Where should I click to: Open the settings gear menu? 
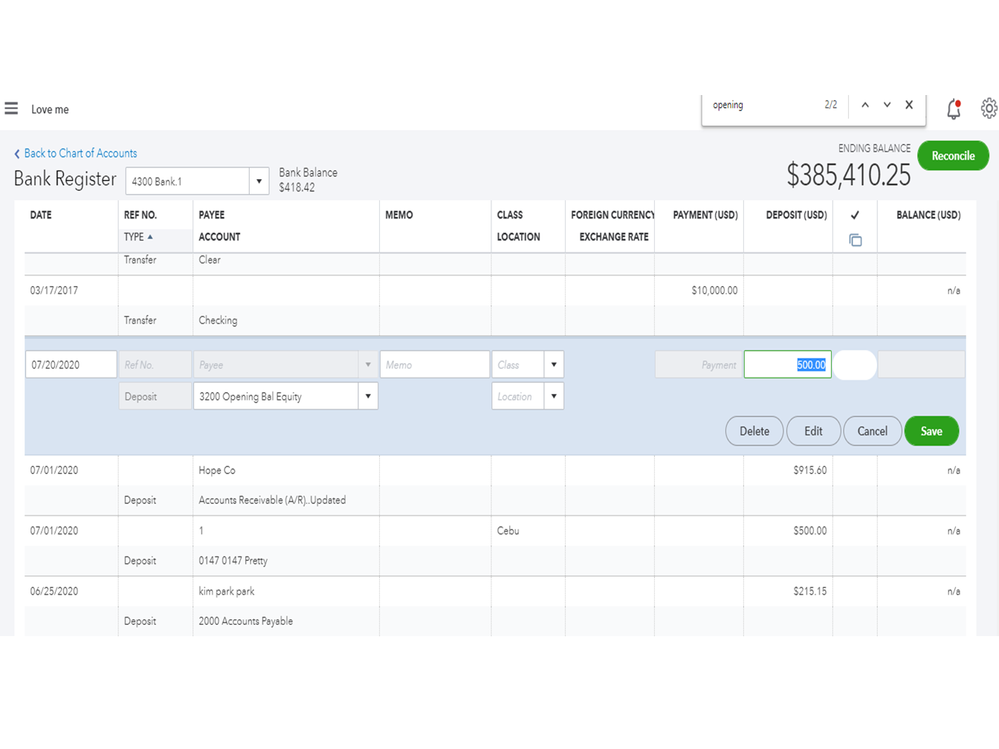988,108
